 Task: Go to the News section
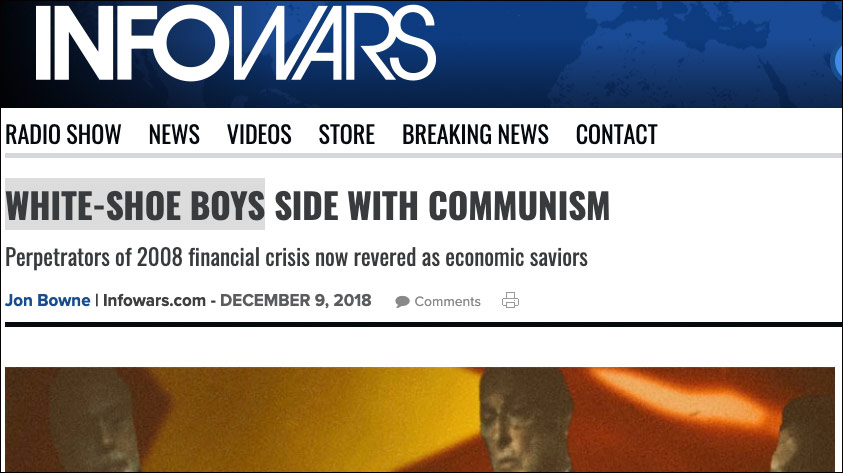click(174, 134)
